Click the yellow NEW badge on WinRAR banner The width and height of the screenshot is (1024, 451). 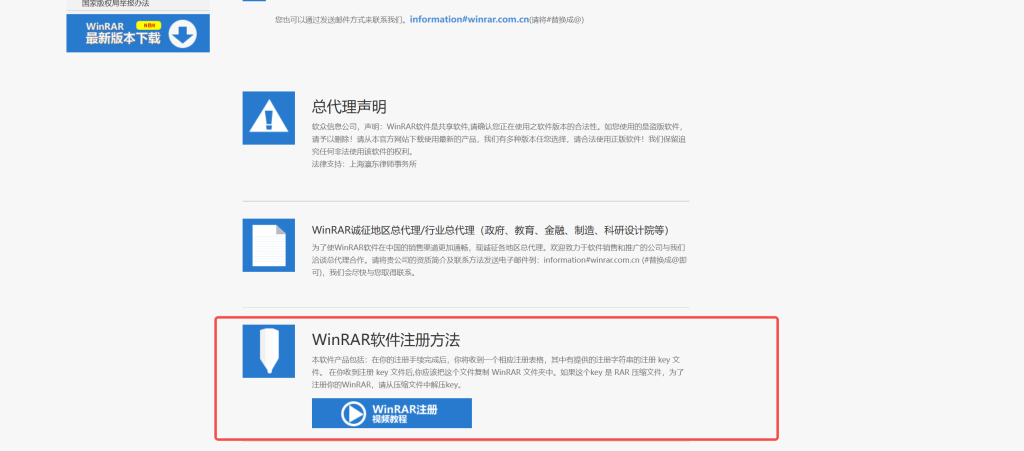point(148,24)
